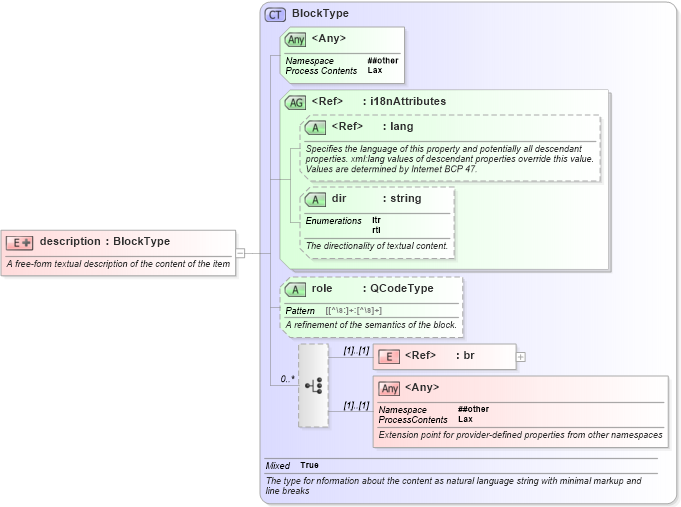Click the '0..*' cardinality label of the choice
This screenshot has height=507, width=681.
(x=287, y=379)
